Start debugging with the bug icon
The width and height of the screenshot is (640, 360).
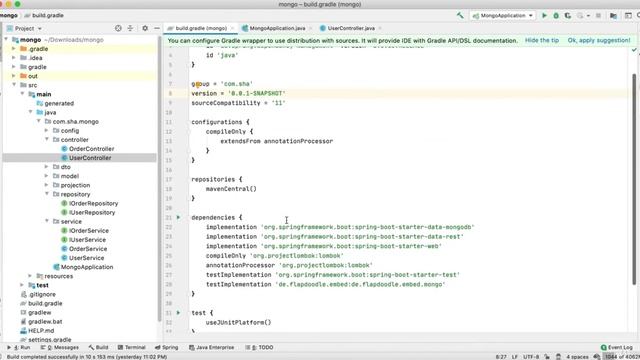tap(556, 16)
